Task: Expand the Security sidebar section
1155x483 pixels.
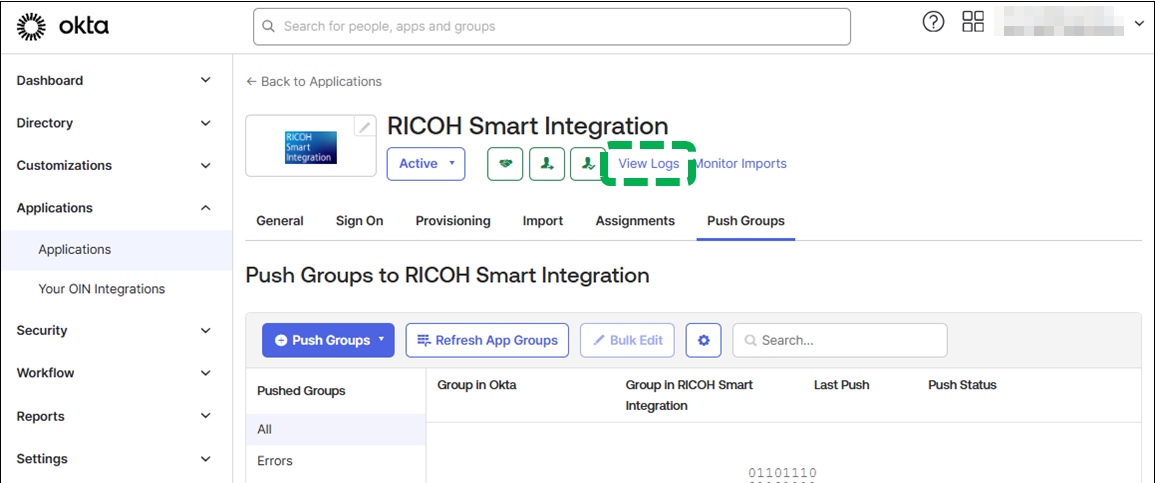Action: (115, 330)
